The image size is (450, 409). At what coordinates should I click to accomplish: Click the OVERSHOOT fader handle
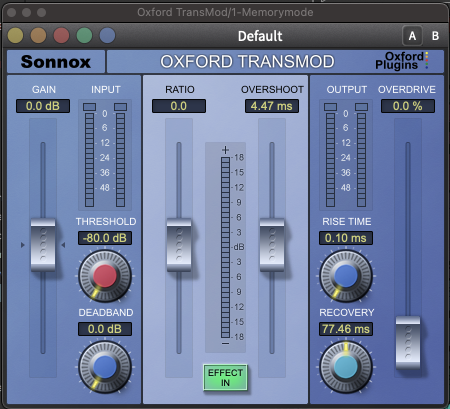pyautogui.click(x=272, y=245)
